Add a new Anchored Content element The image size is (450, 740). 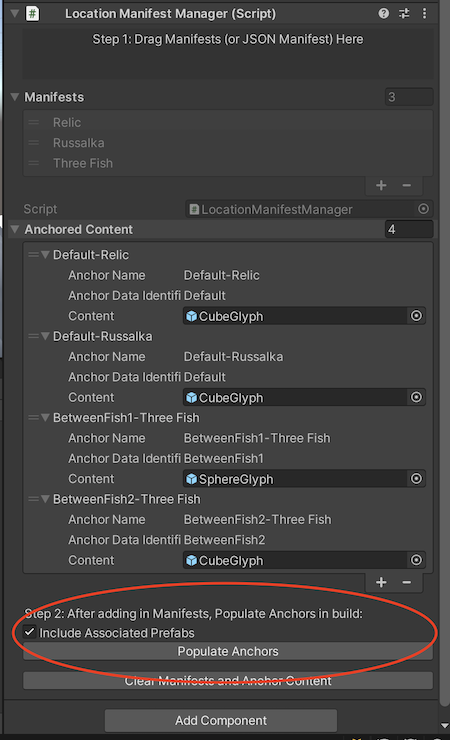(381, 582)
